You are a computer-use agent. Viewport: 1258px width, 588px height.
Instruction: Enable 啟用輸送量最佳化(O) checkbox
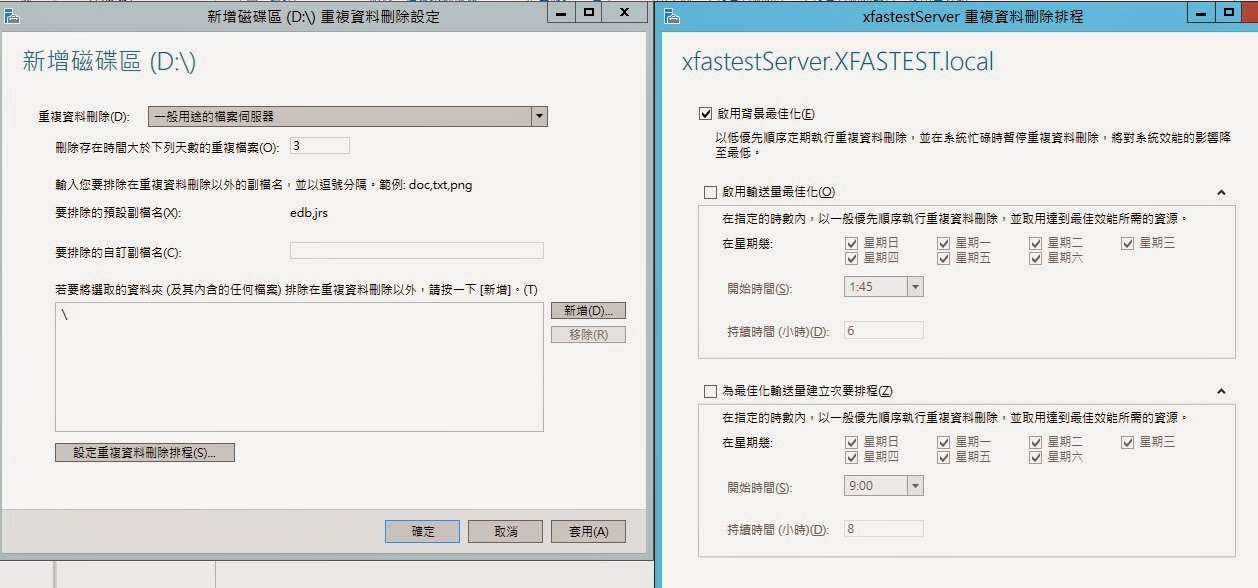(710, 192)
